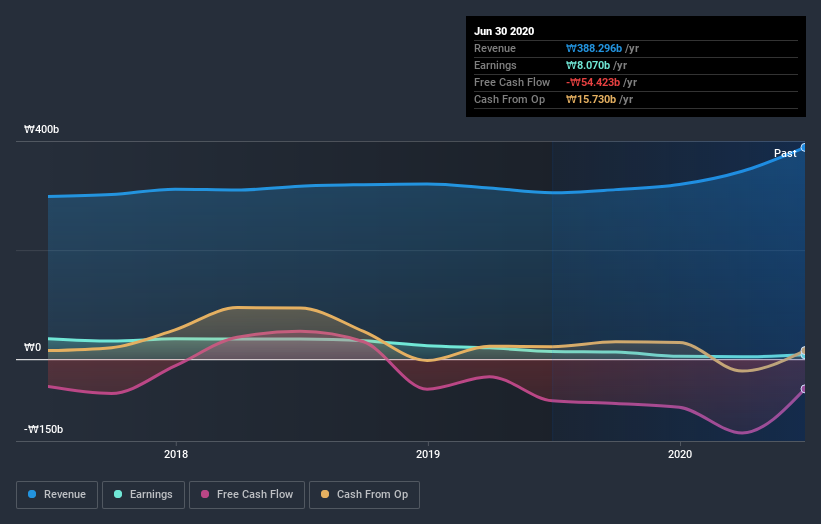Click the Free Cash Flow endpoint marker
821x524 pixels.
[x=804, y=389]
